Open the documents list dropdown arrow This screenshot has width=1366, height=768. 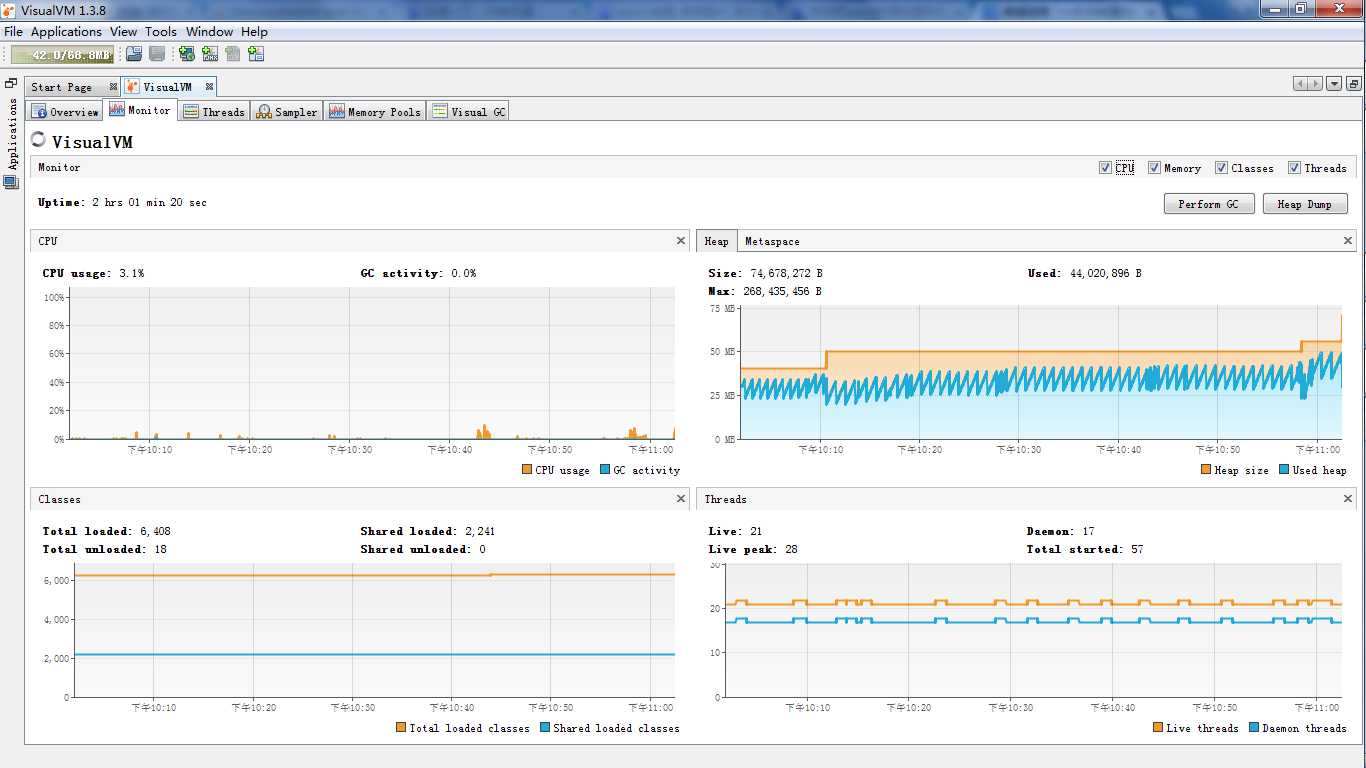[x=1334, y=84]
